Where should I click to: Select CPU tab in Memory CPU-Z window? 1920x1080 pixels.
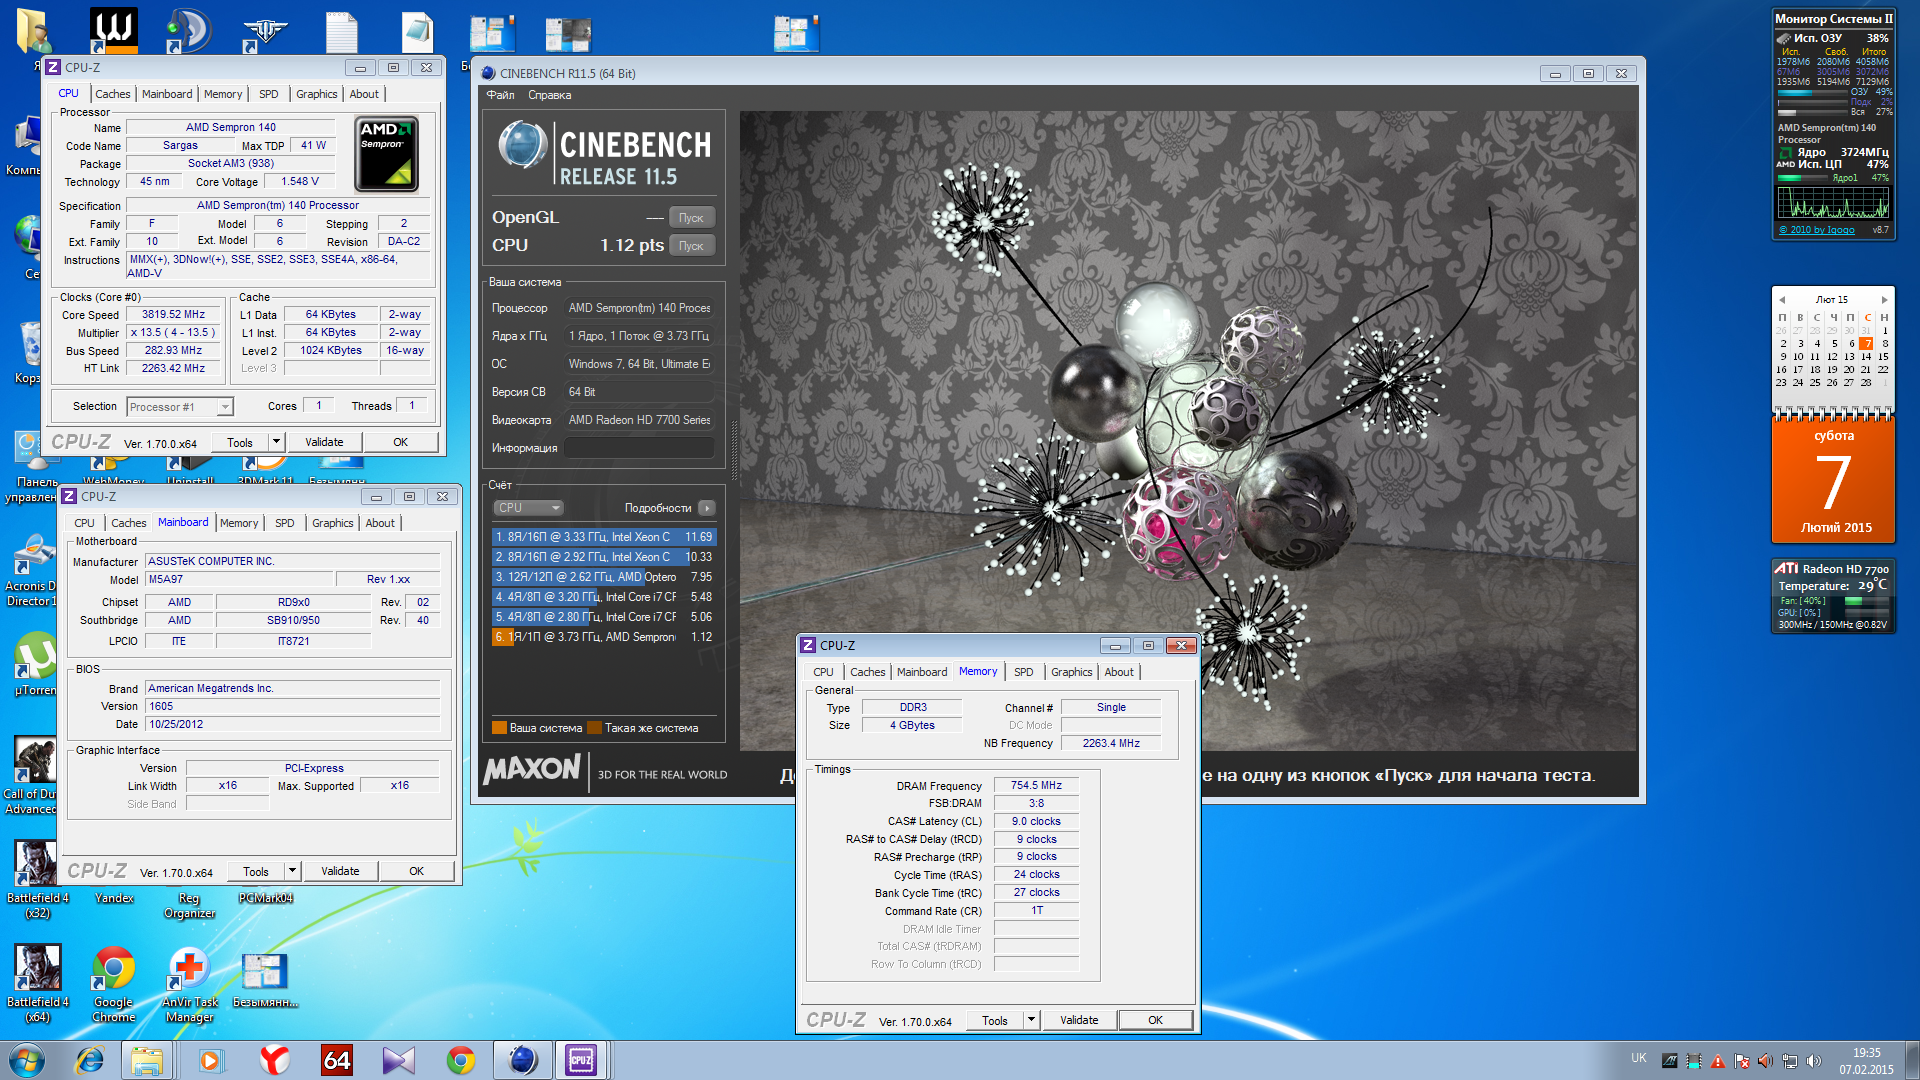[x=823, y=672]
